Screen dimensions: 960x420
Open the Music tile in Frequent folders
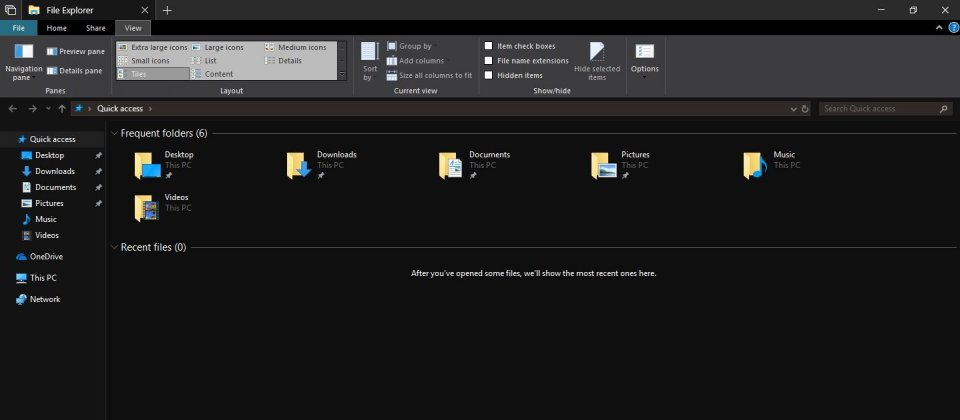771,165
